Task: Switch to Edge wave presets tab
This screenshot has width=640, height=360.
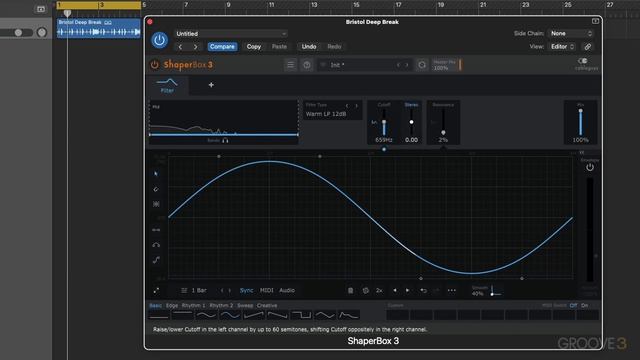Action: pyautogui.click(x=172, y=305)
